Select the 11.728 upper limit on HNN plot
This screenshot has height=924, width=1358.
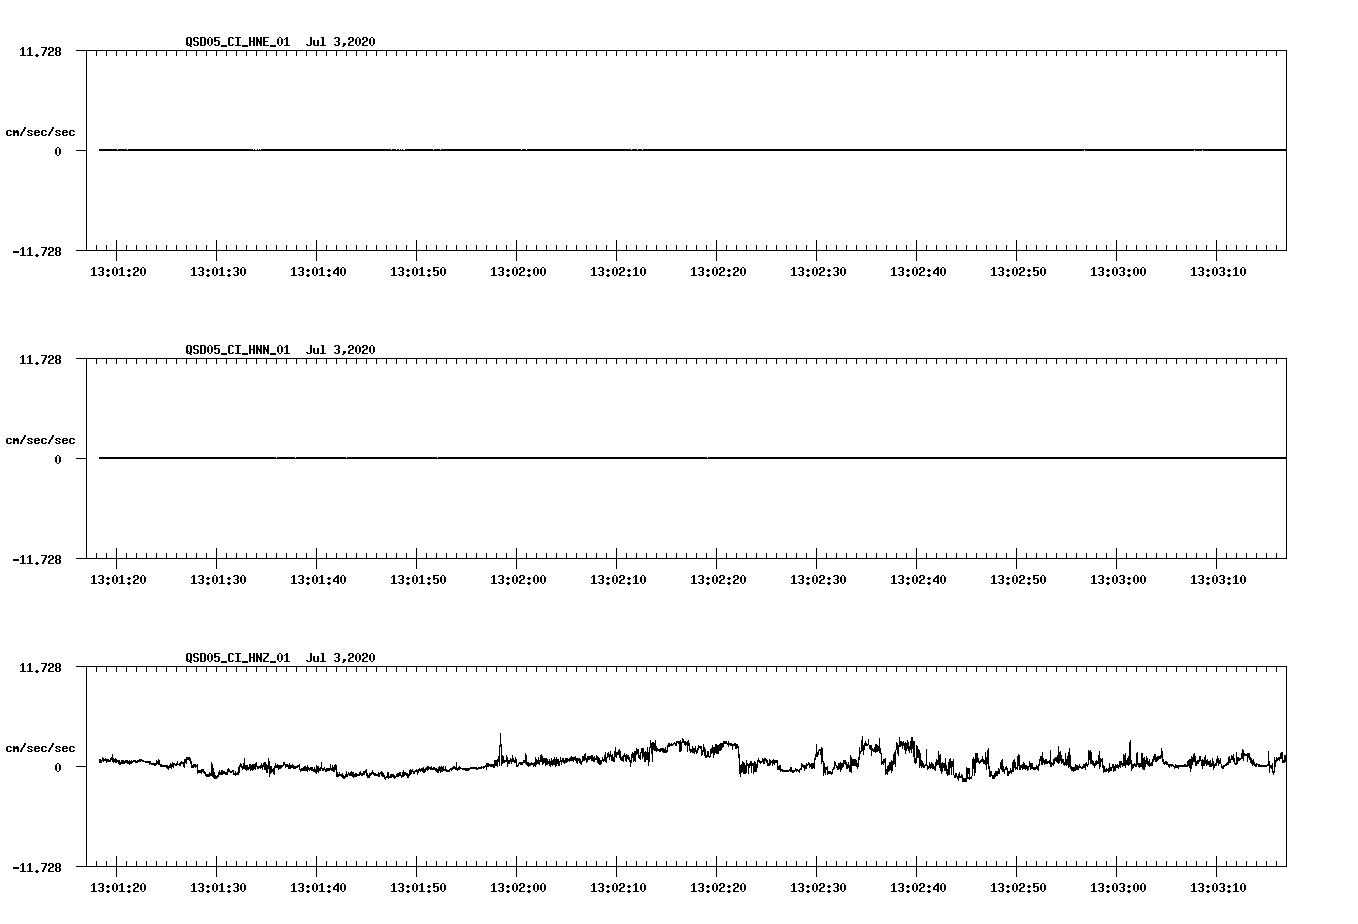40,359
